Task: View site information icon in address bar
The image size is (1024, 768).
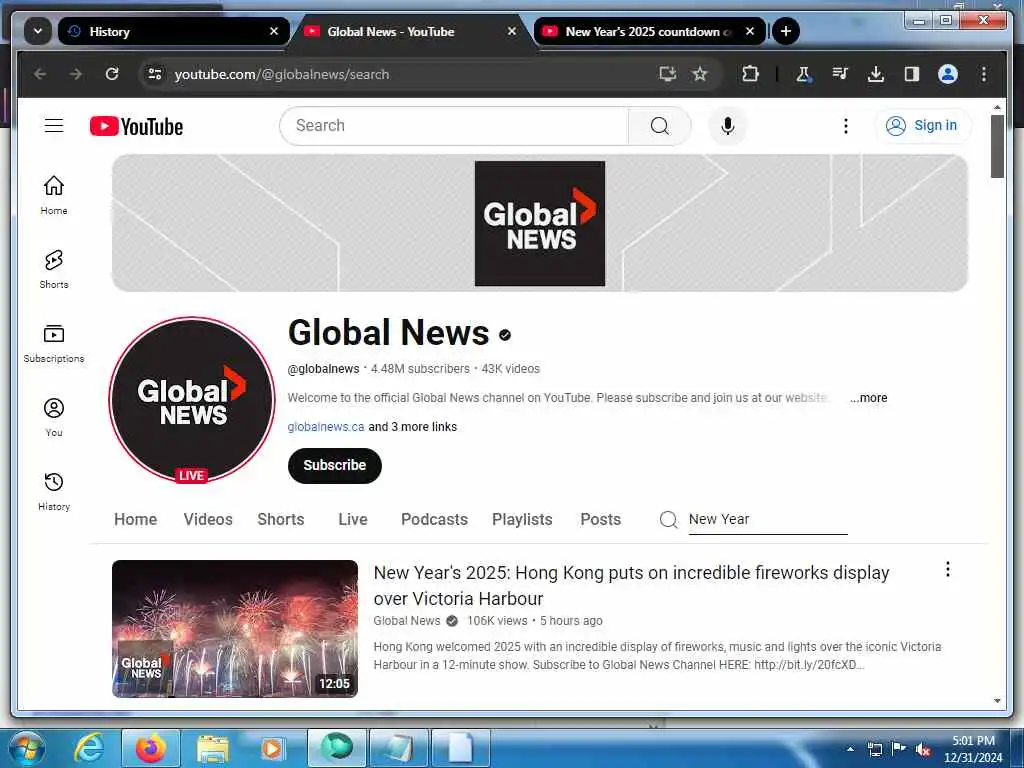Action: click(155, 74)
